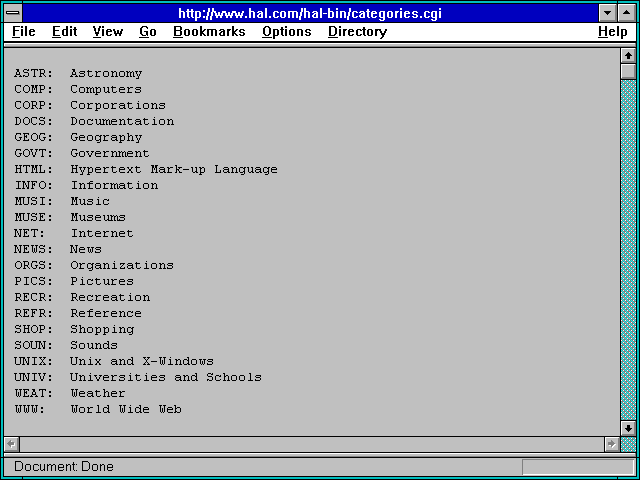Click the 'Pictures' category line
The height and width of the screenshot is (480, 640).
tap(74, 281)
